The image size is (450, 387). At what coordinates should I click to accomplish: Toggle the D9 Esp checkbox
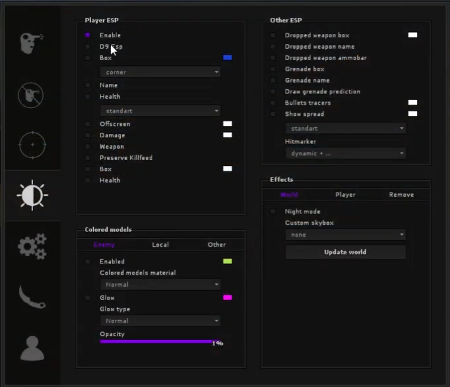88,46
